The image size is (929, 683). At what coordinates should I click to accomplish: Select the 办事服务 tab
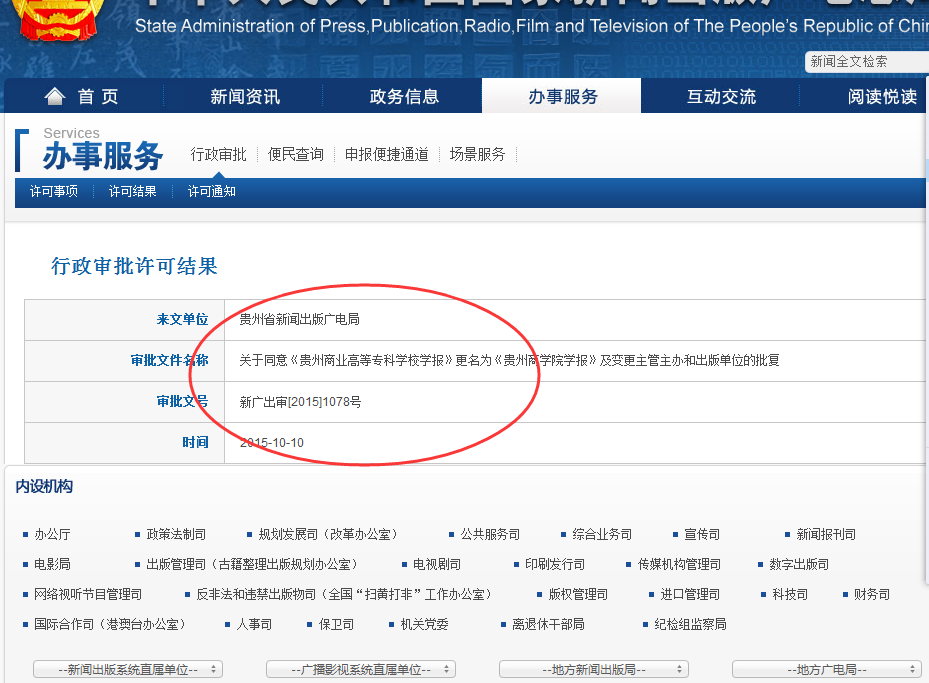[562, 96]
